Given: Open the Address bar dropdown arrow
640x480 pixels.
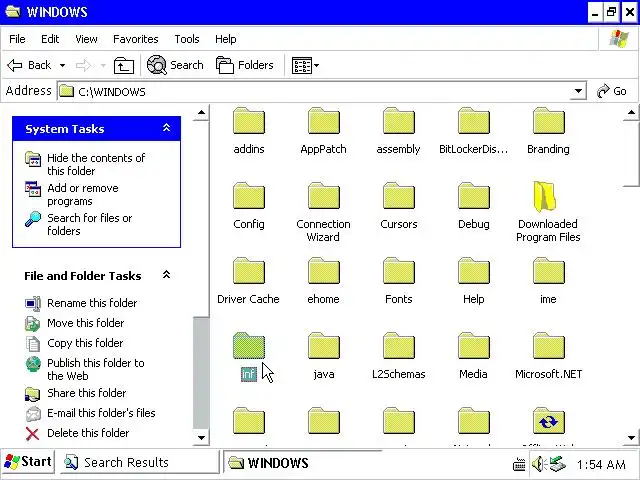Looking at the screenshot, I should (x=578, y=91).
